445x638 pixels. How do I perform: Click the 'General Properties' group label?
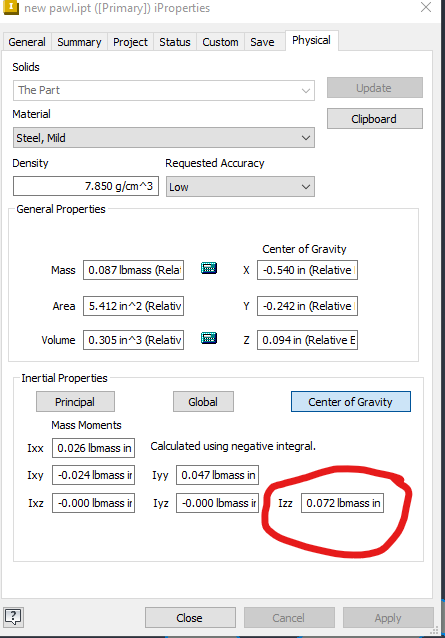tap(61, 209)
